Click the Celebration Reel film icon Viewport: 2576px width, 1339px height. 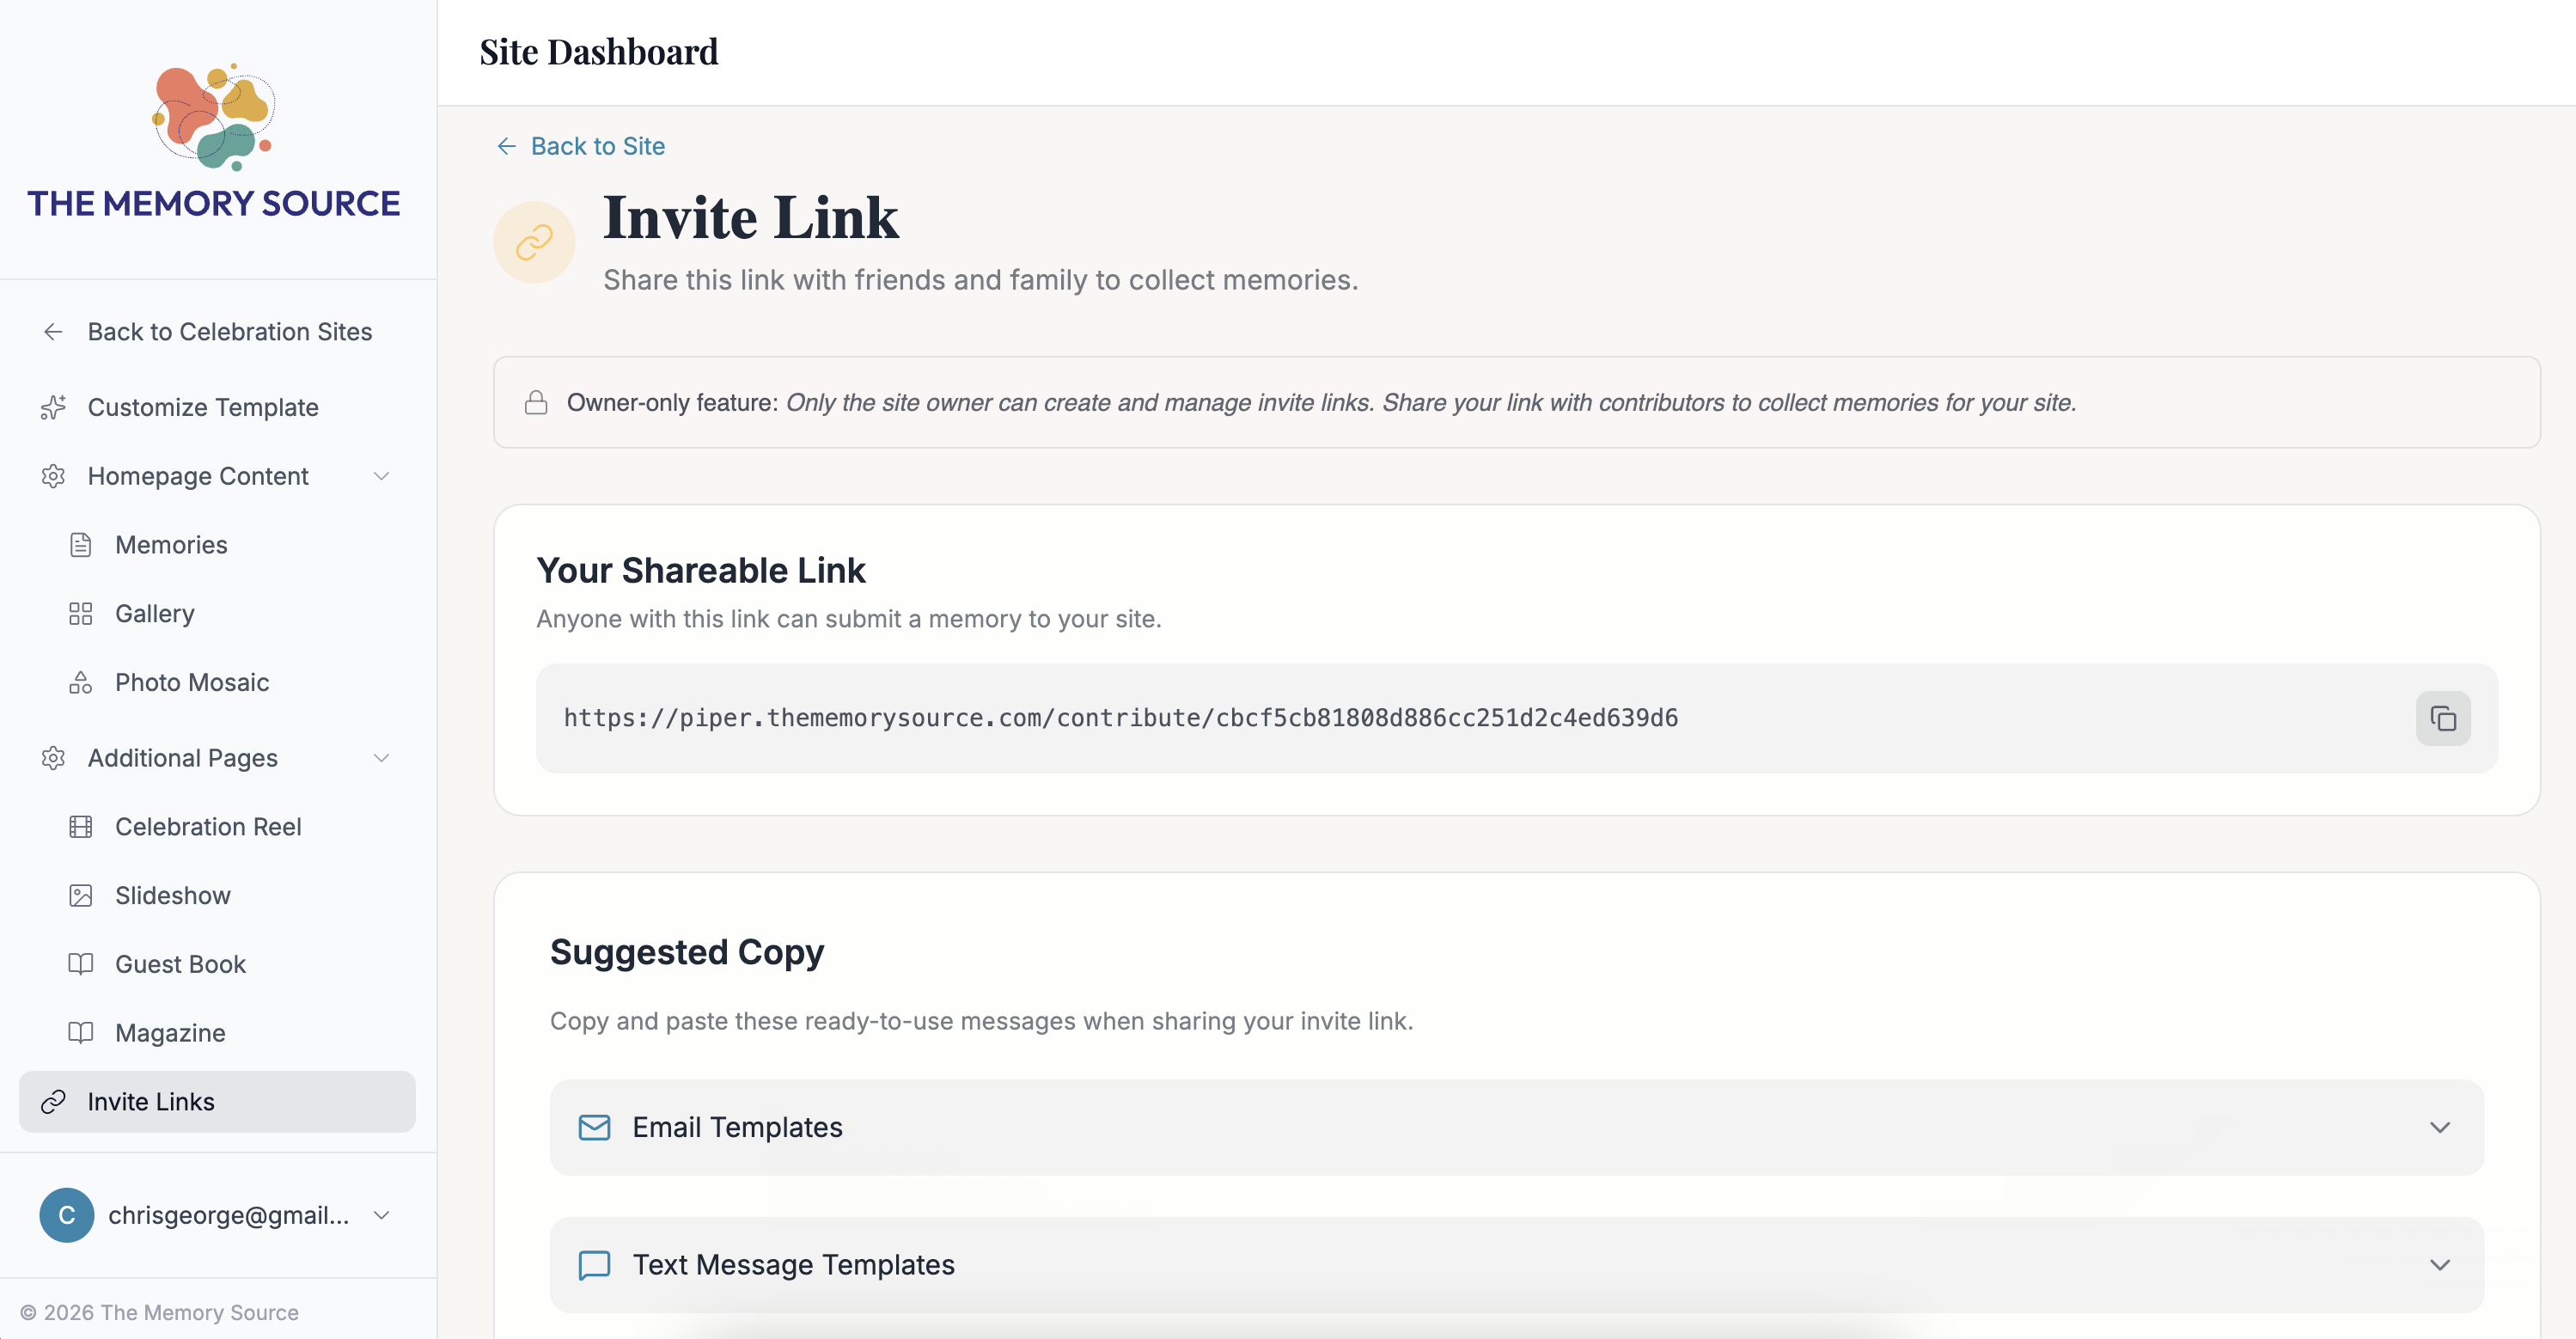80,827
